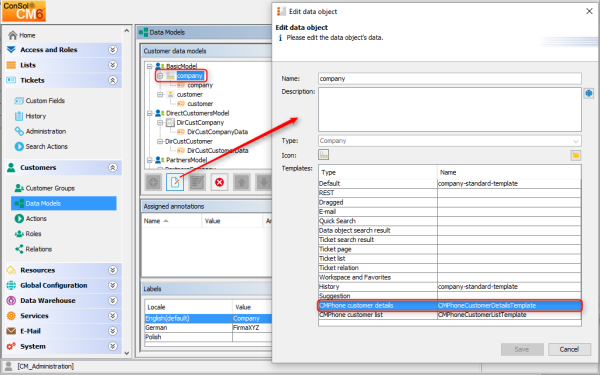Click the red delete icon in toolbar
This screenshot has width=600, height=375.
point(219,182)
